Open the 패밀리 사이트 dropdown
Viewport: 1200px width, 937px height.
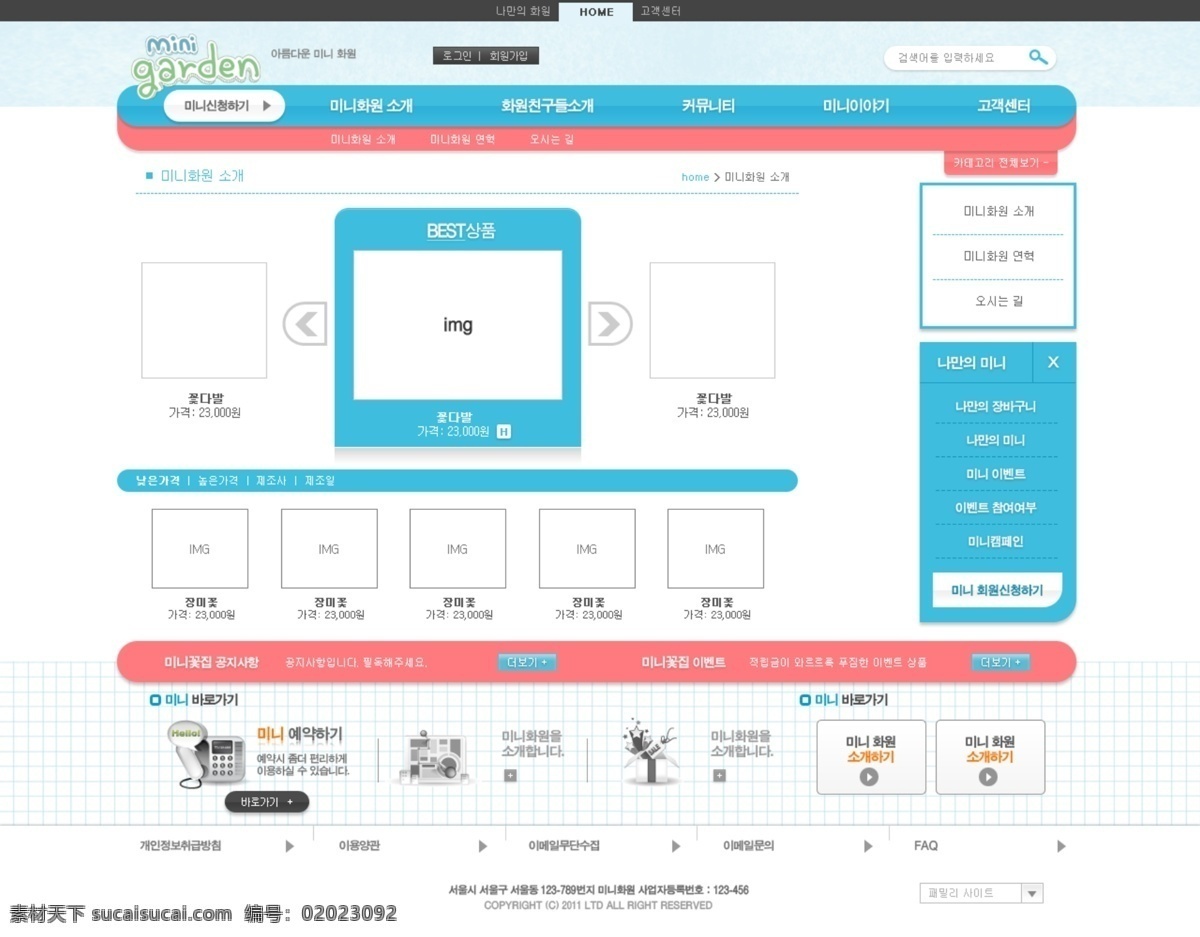tap(981, 893)
